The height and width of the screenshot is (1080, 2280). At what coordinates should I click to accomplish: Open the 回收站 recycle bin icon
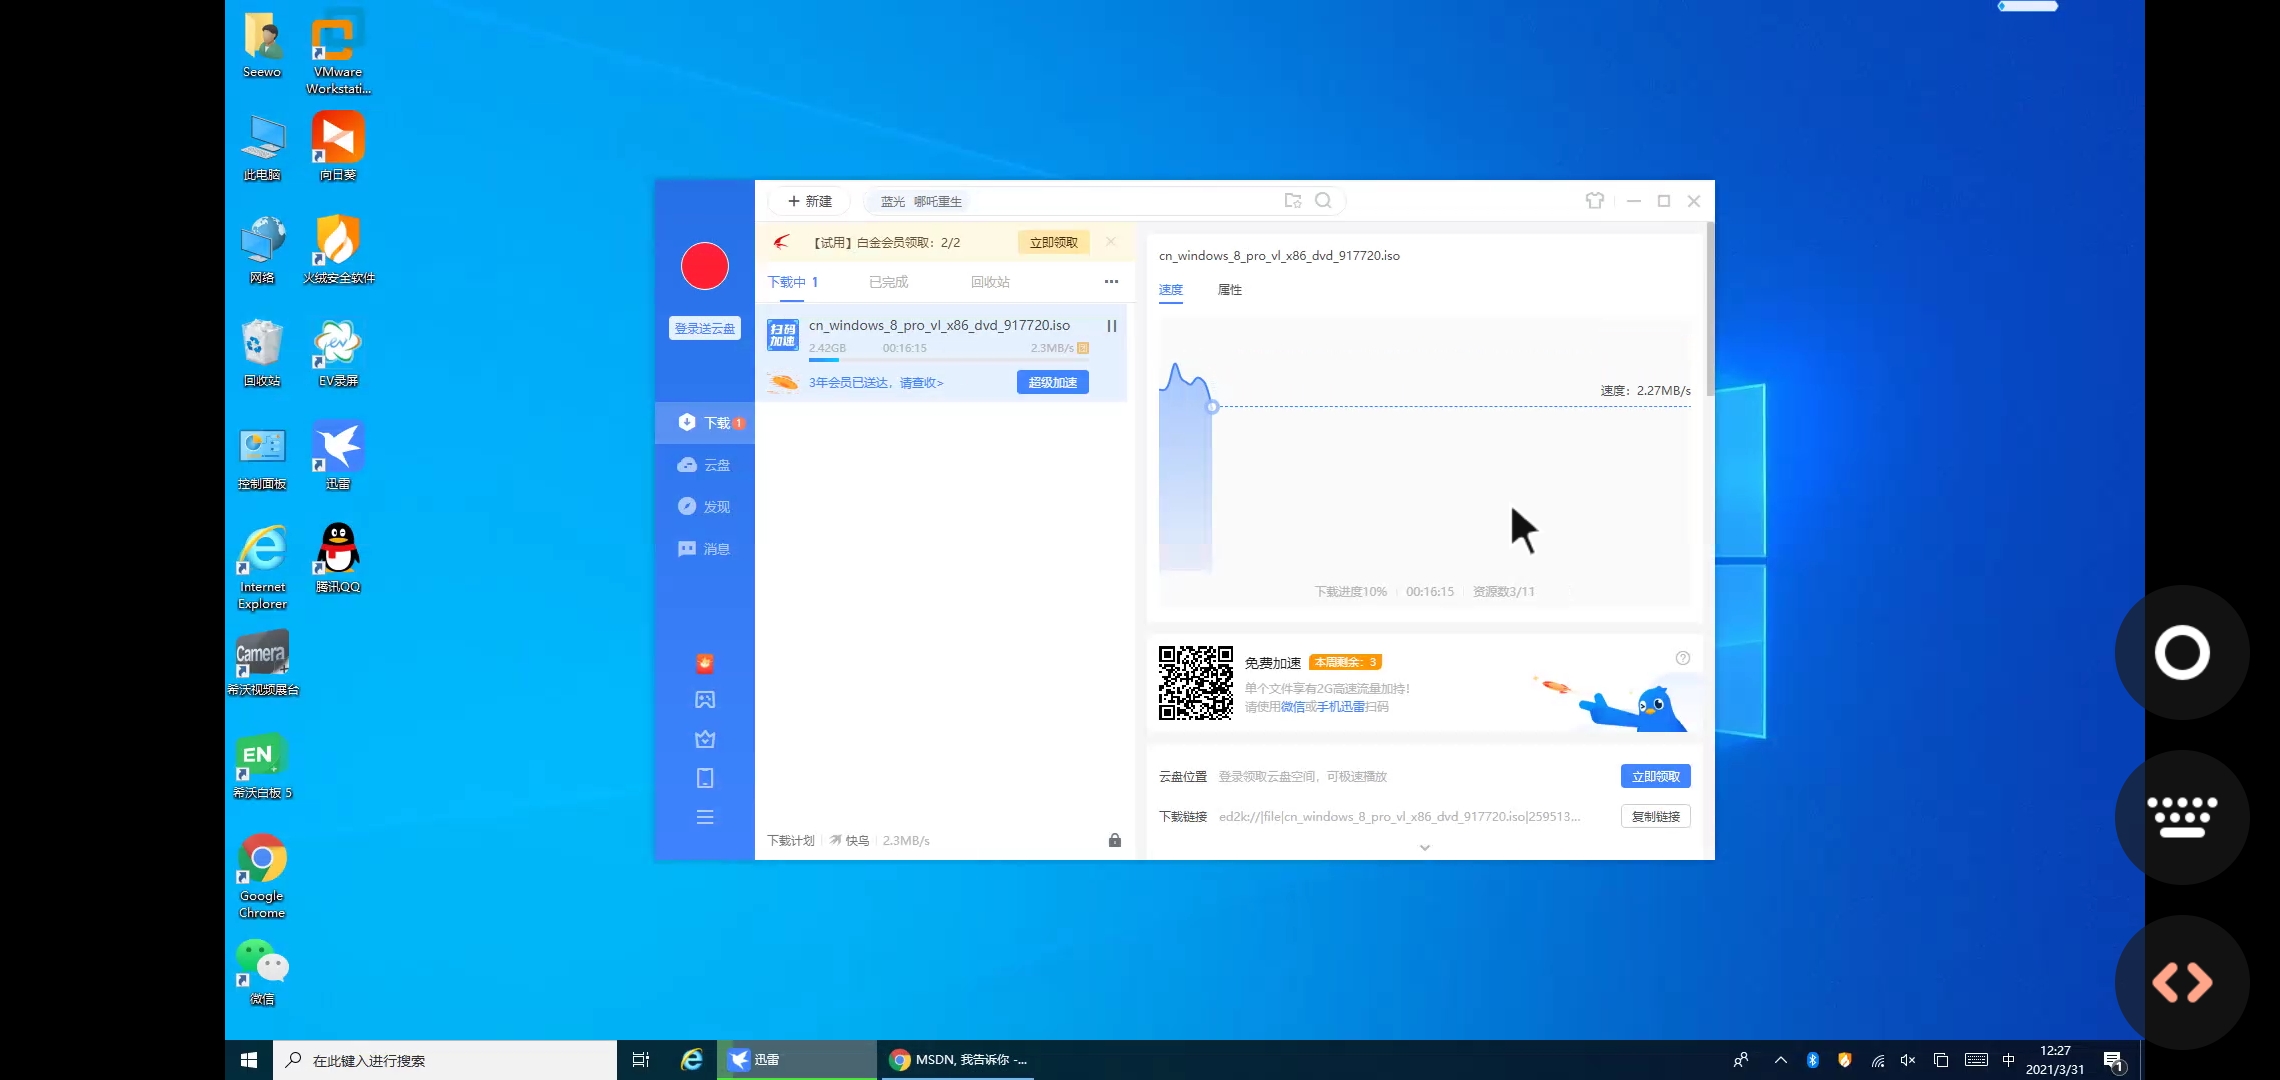pos(262,352)
